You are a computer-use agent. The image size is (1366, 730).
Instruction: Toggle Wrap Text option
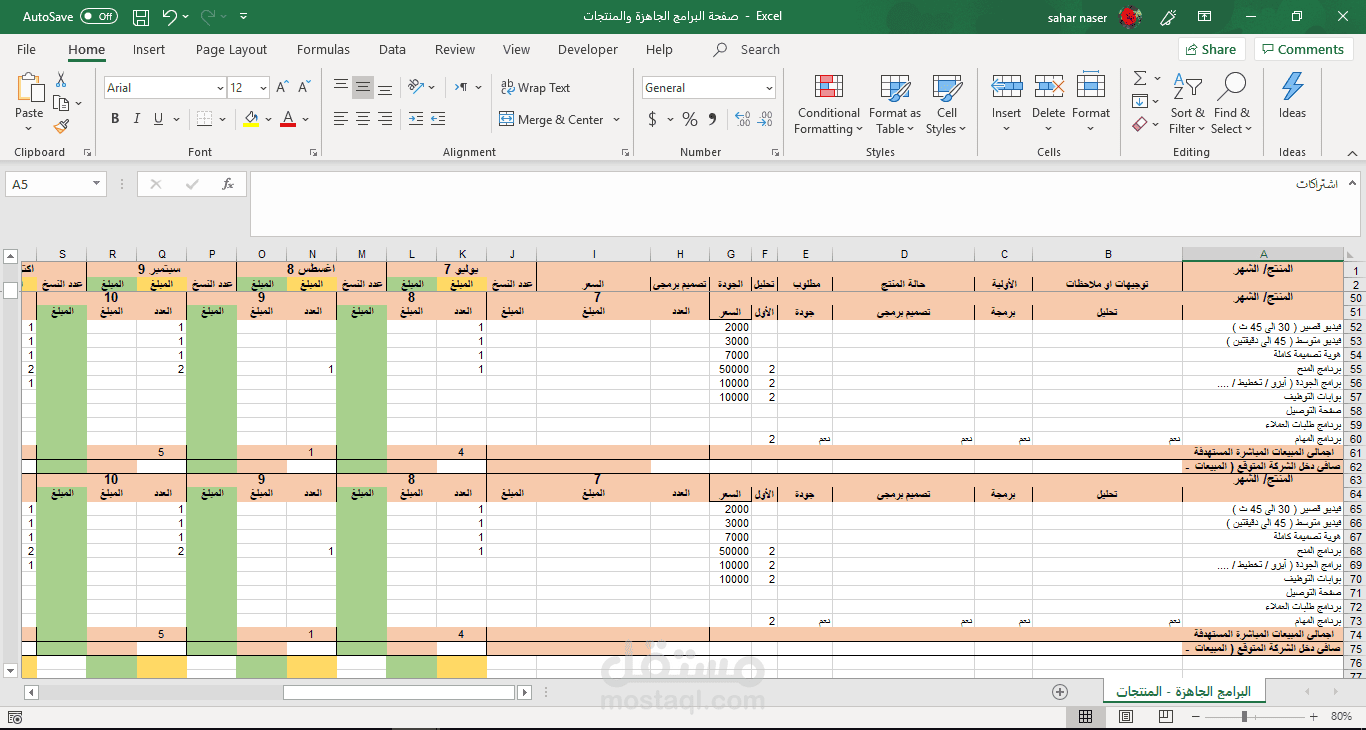(x=535, y=88)
